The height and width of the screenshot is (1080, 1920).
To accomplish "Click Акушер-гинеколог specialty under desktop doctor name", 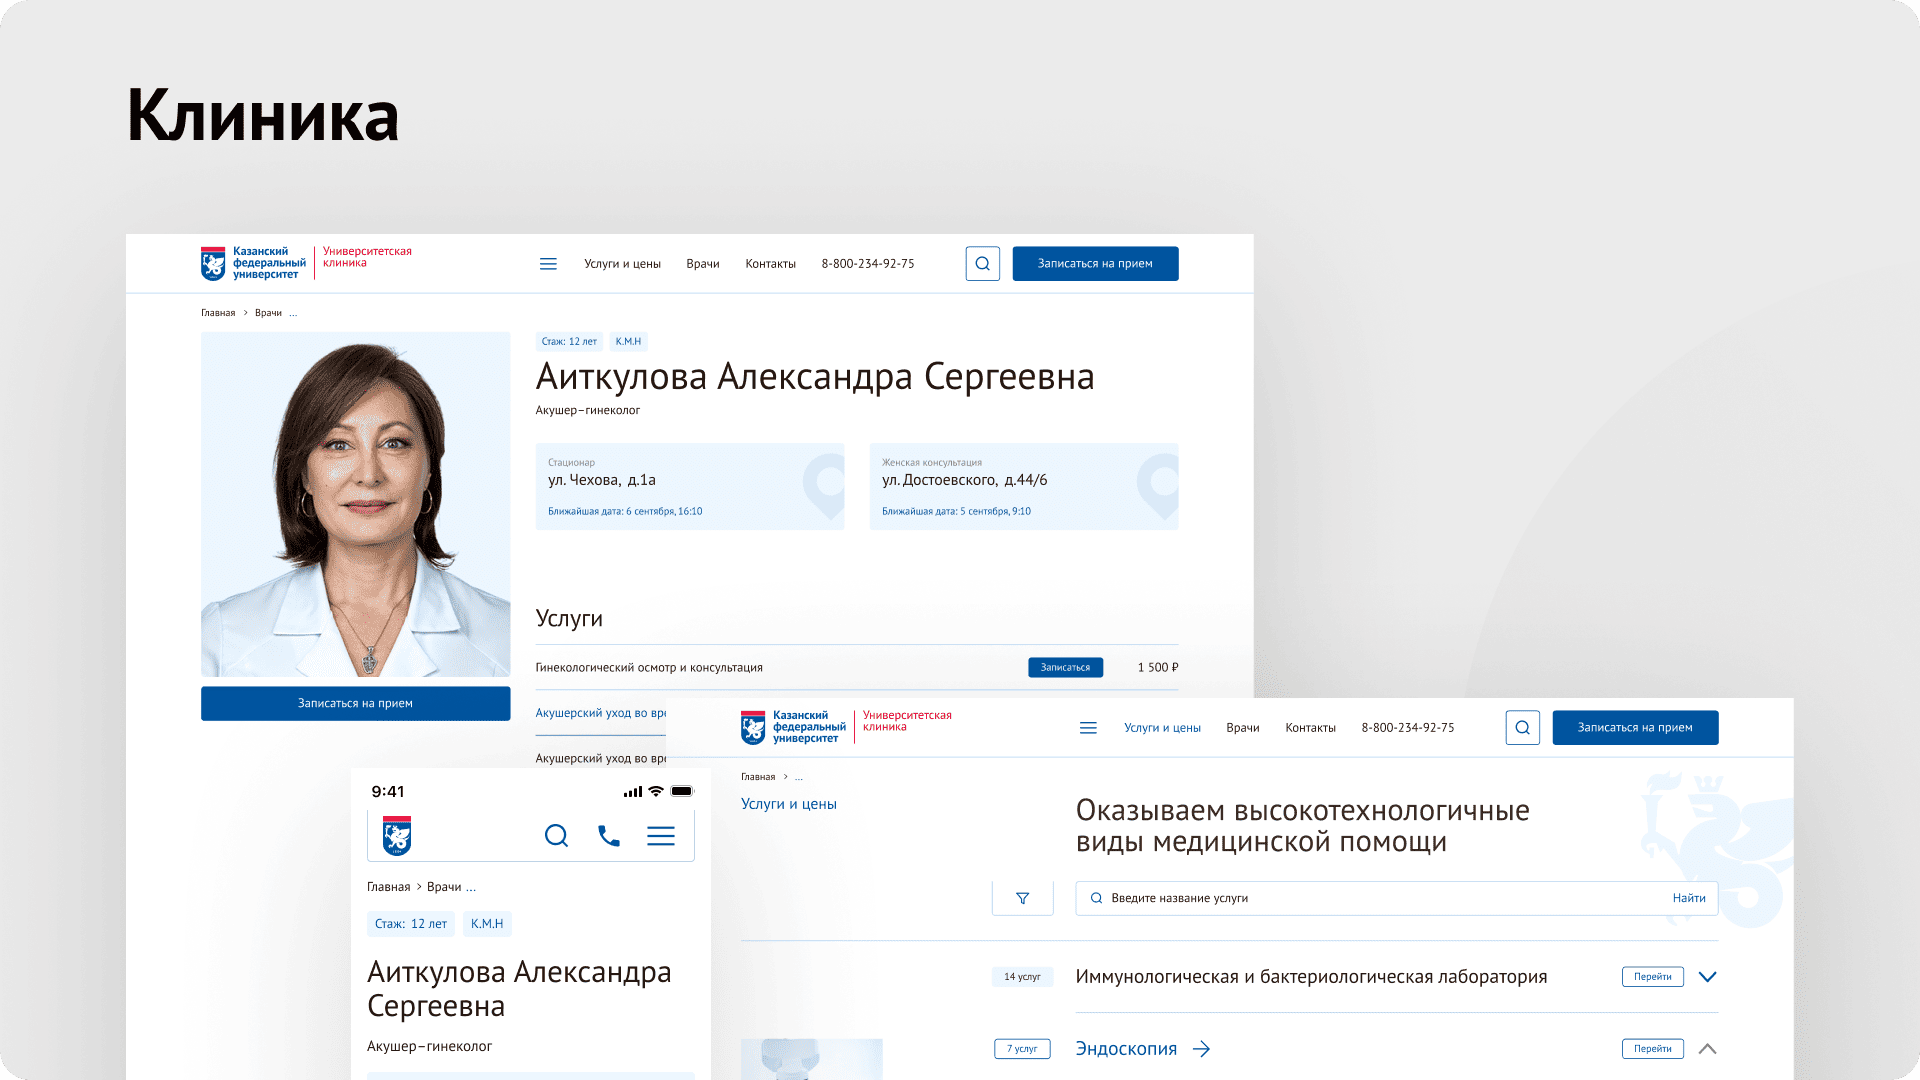I will 588,410.
